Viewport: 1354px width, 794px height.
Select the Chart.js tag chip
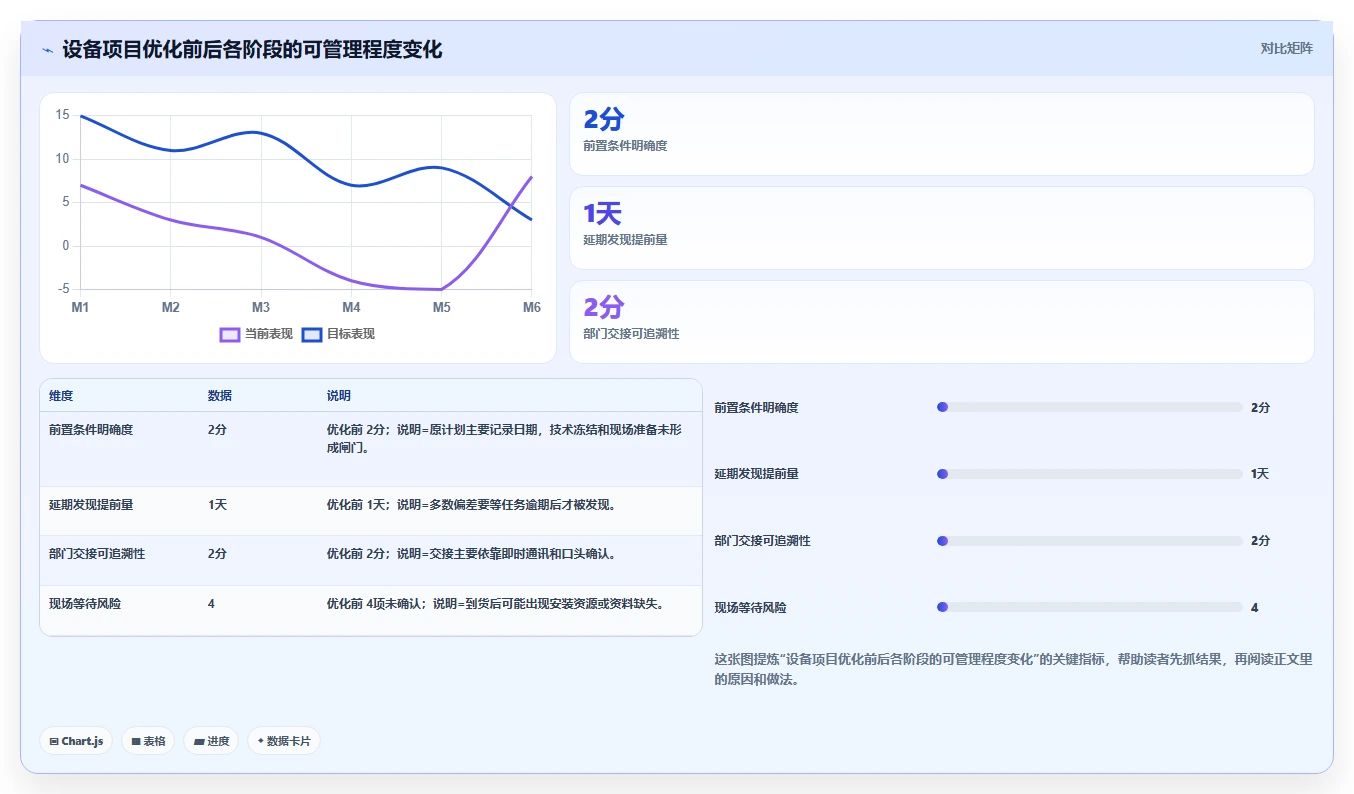(x=76, y=741)
